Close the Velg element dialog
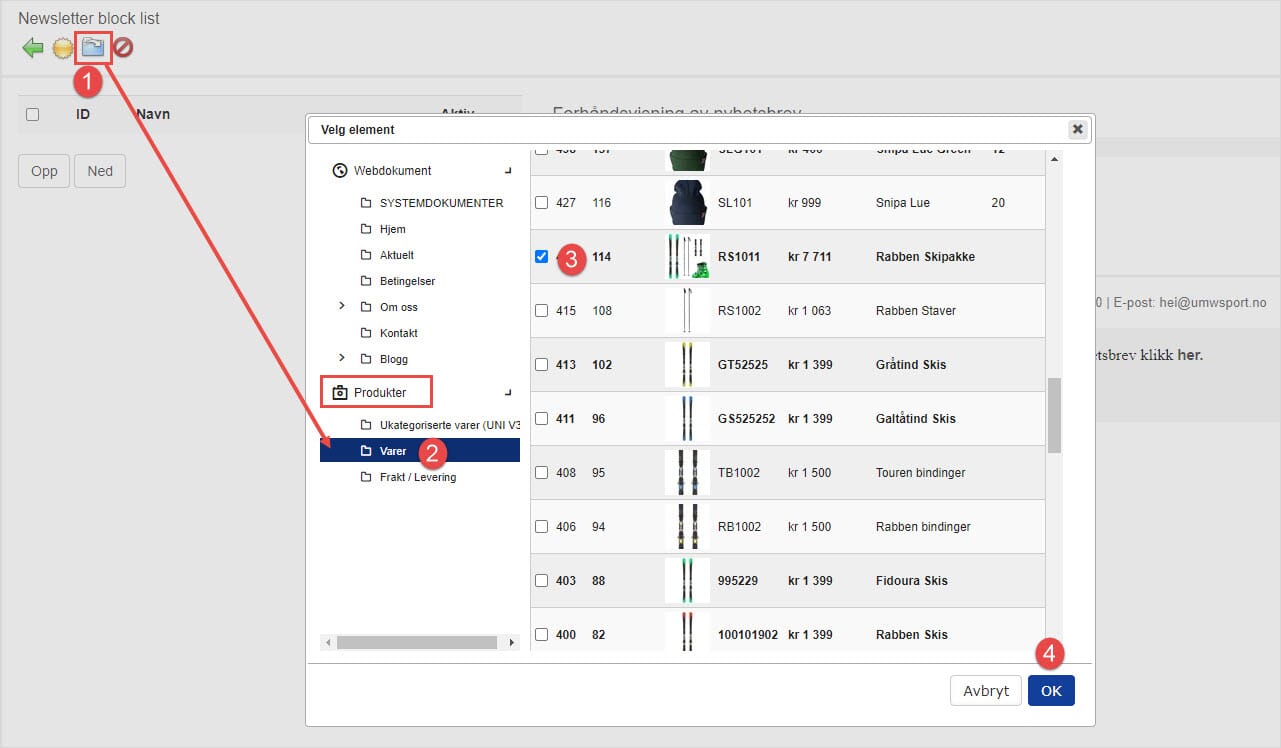The image size is (1281, 748). point(1077,129)
